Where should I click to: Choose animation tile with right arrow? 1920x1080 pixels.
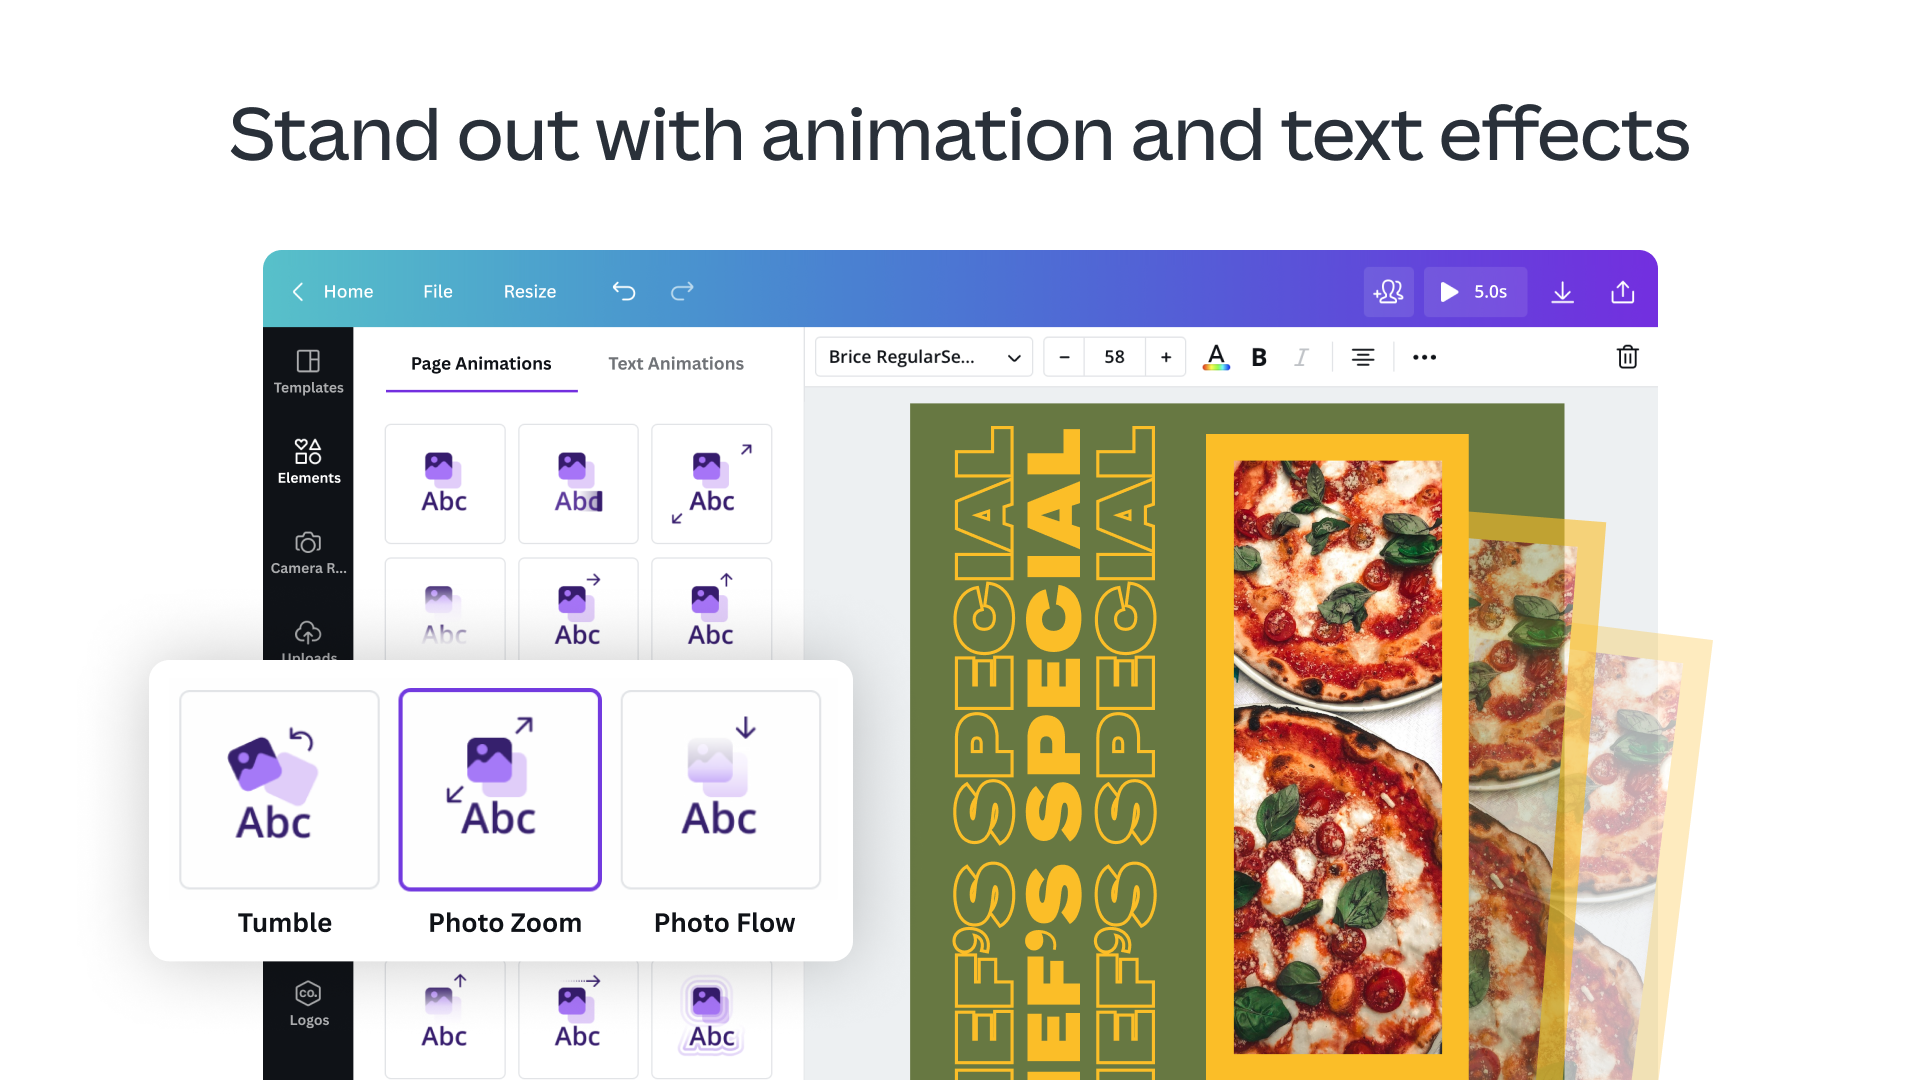578,610
